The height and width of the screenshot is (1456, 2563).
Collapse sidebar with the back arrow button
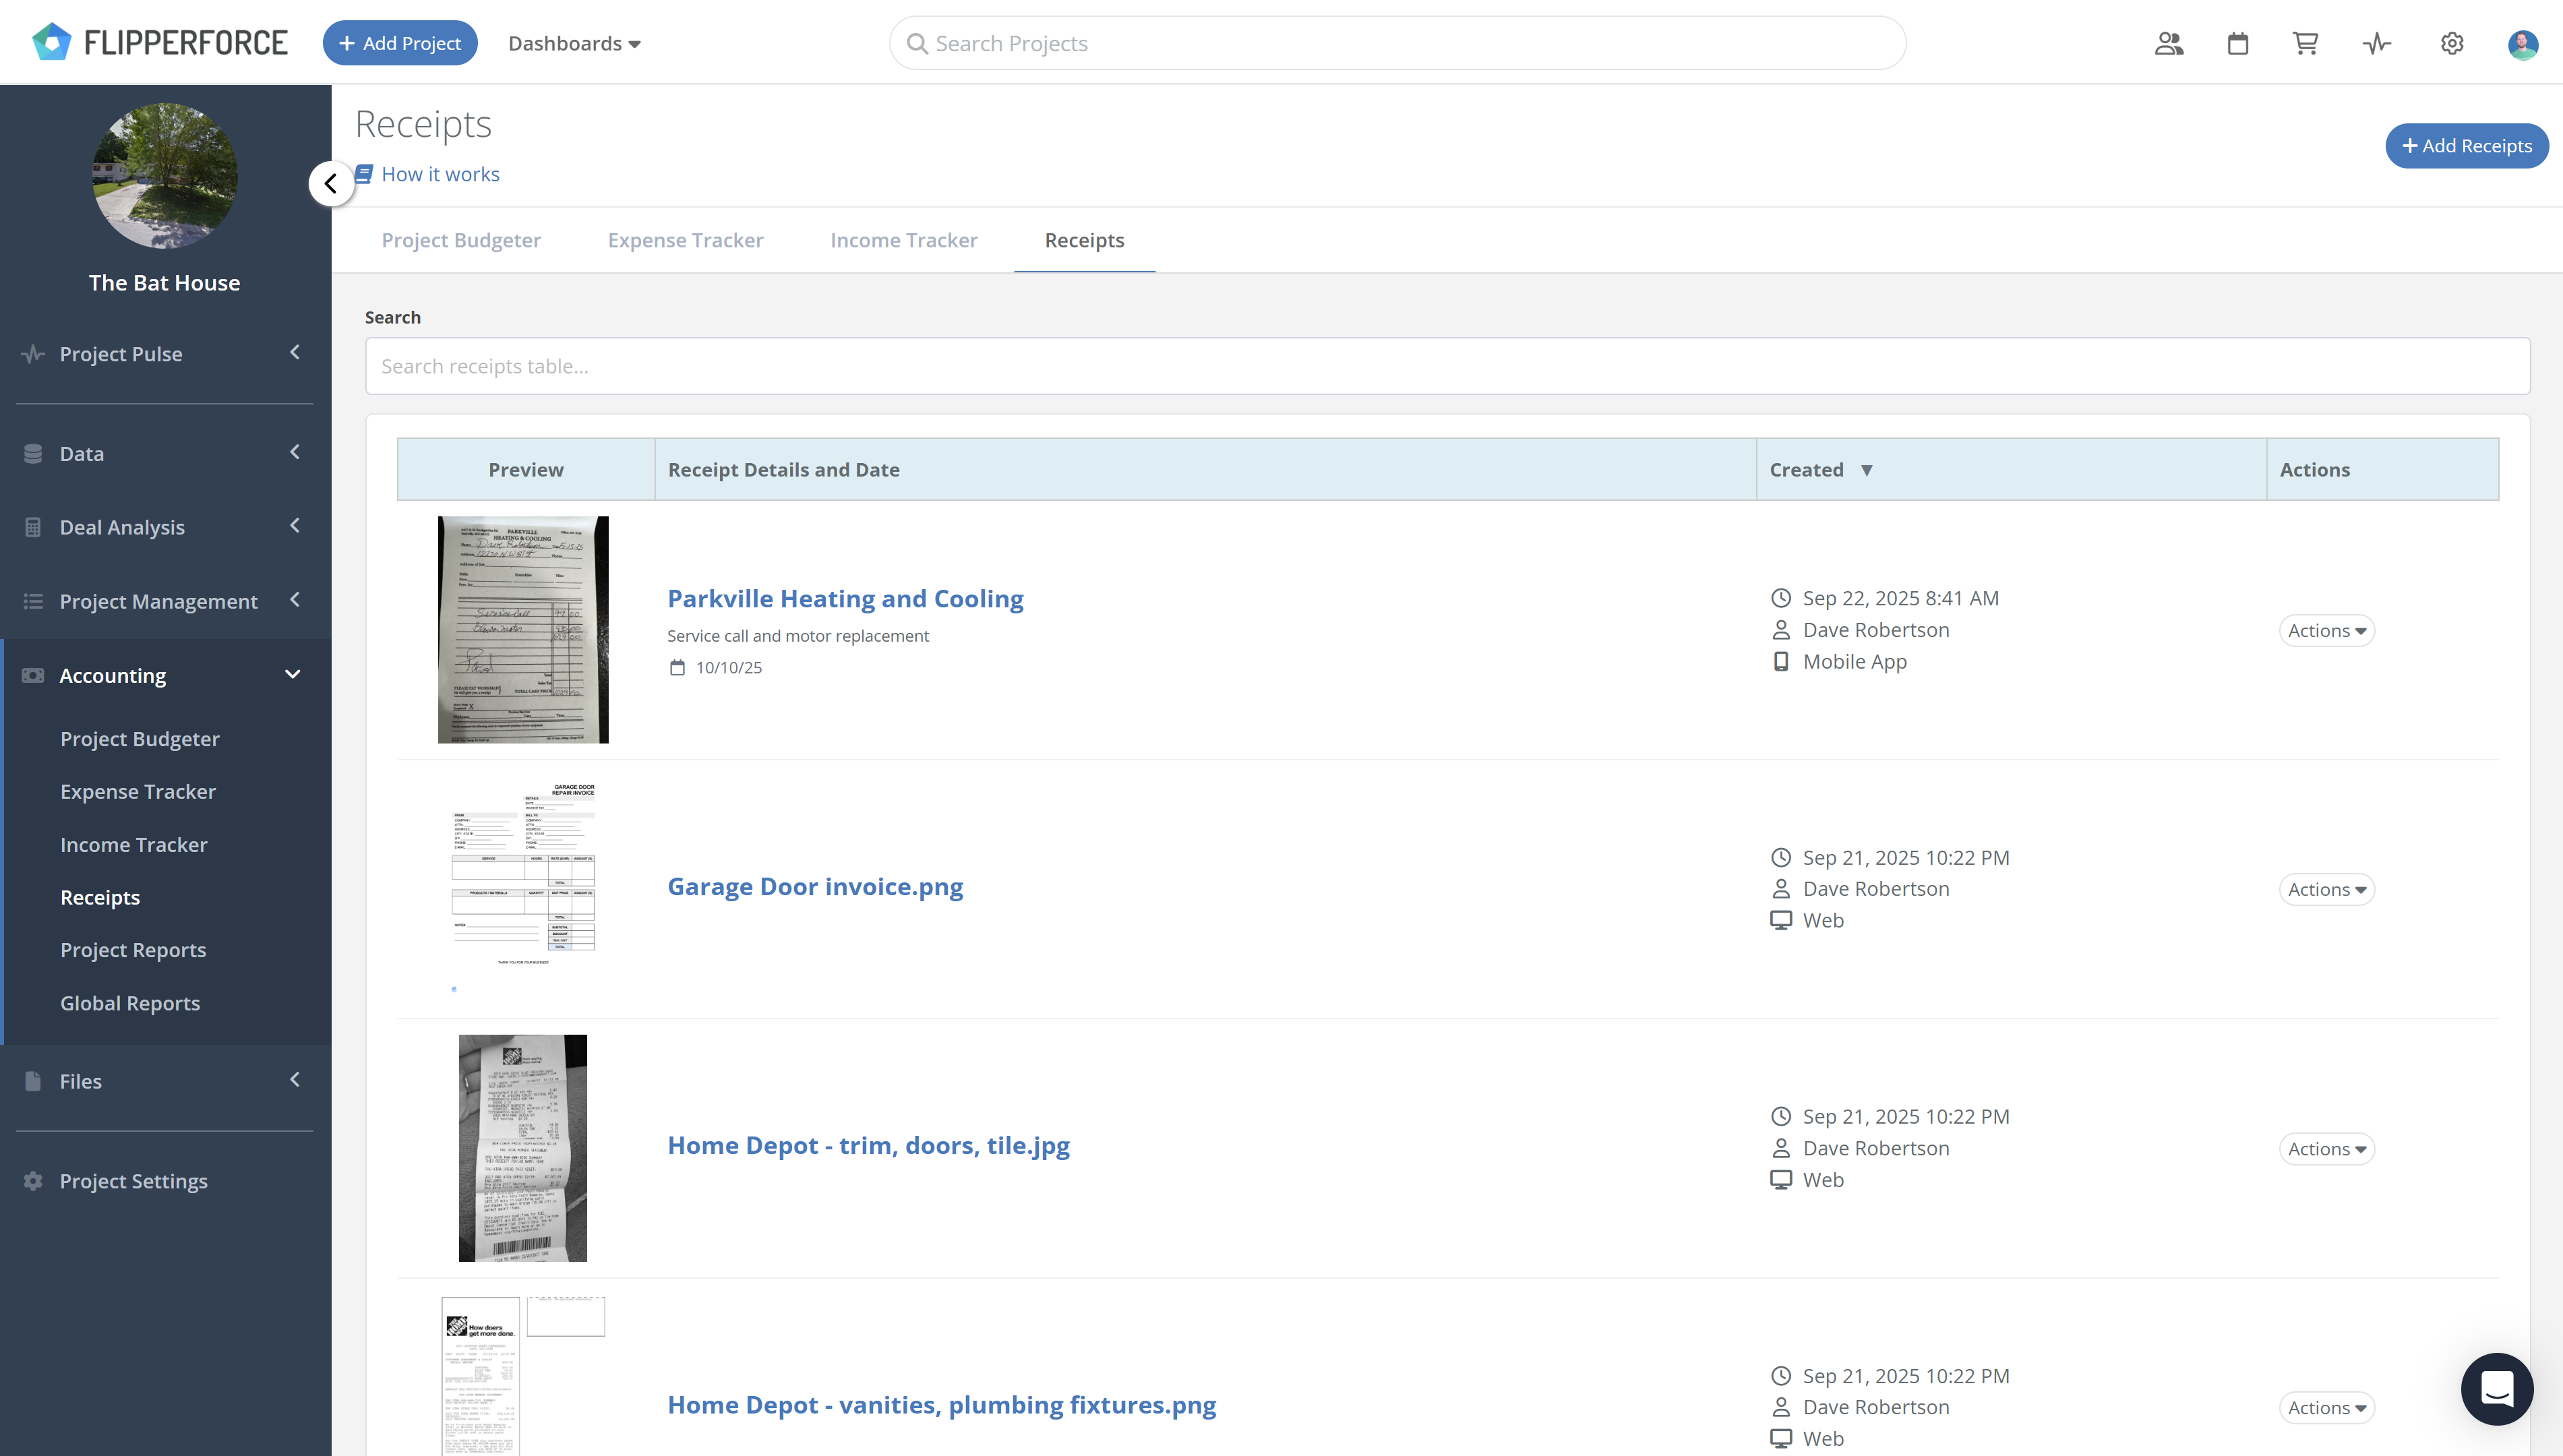click(330, 183)
